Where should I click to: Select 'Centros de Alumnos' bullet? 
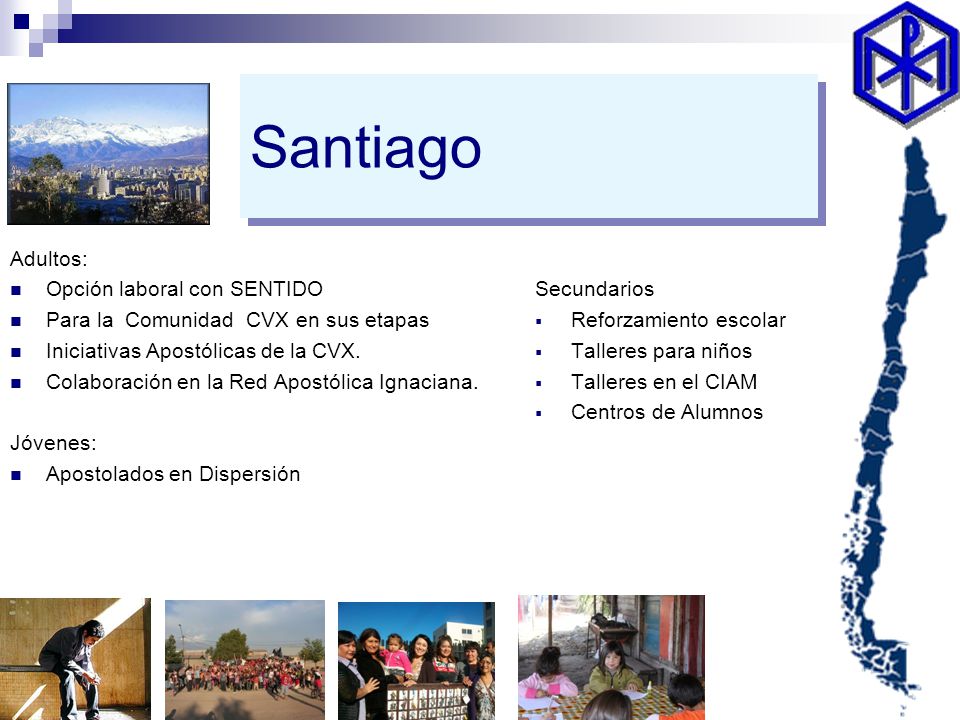(667, 412)
